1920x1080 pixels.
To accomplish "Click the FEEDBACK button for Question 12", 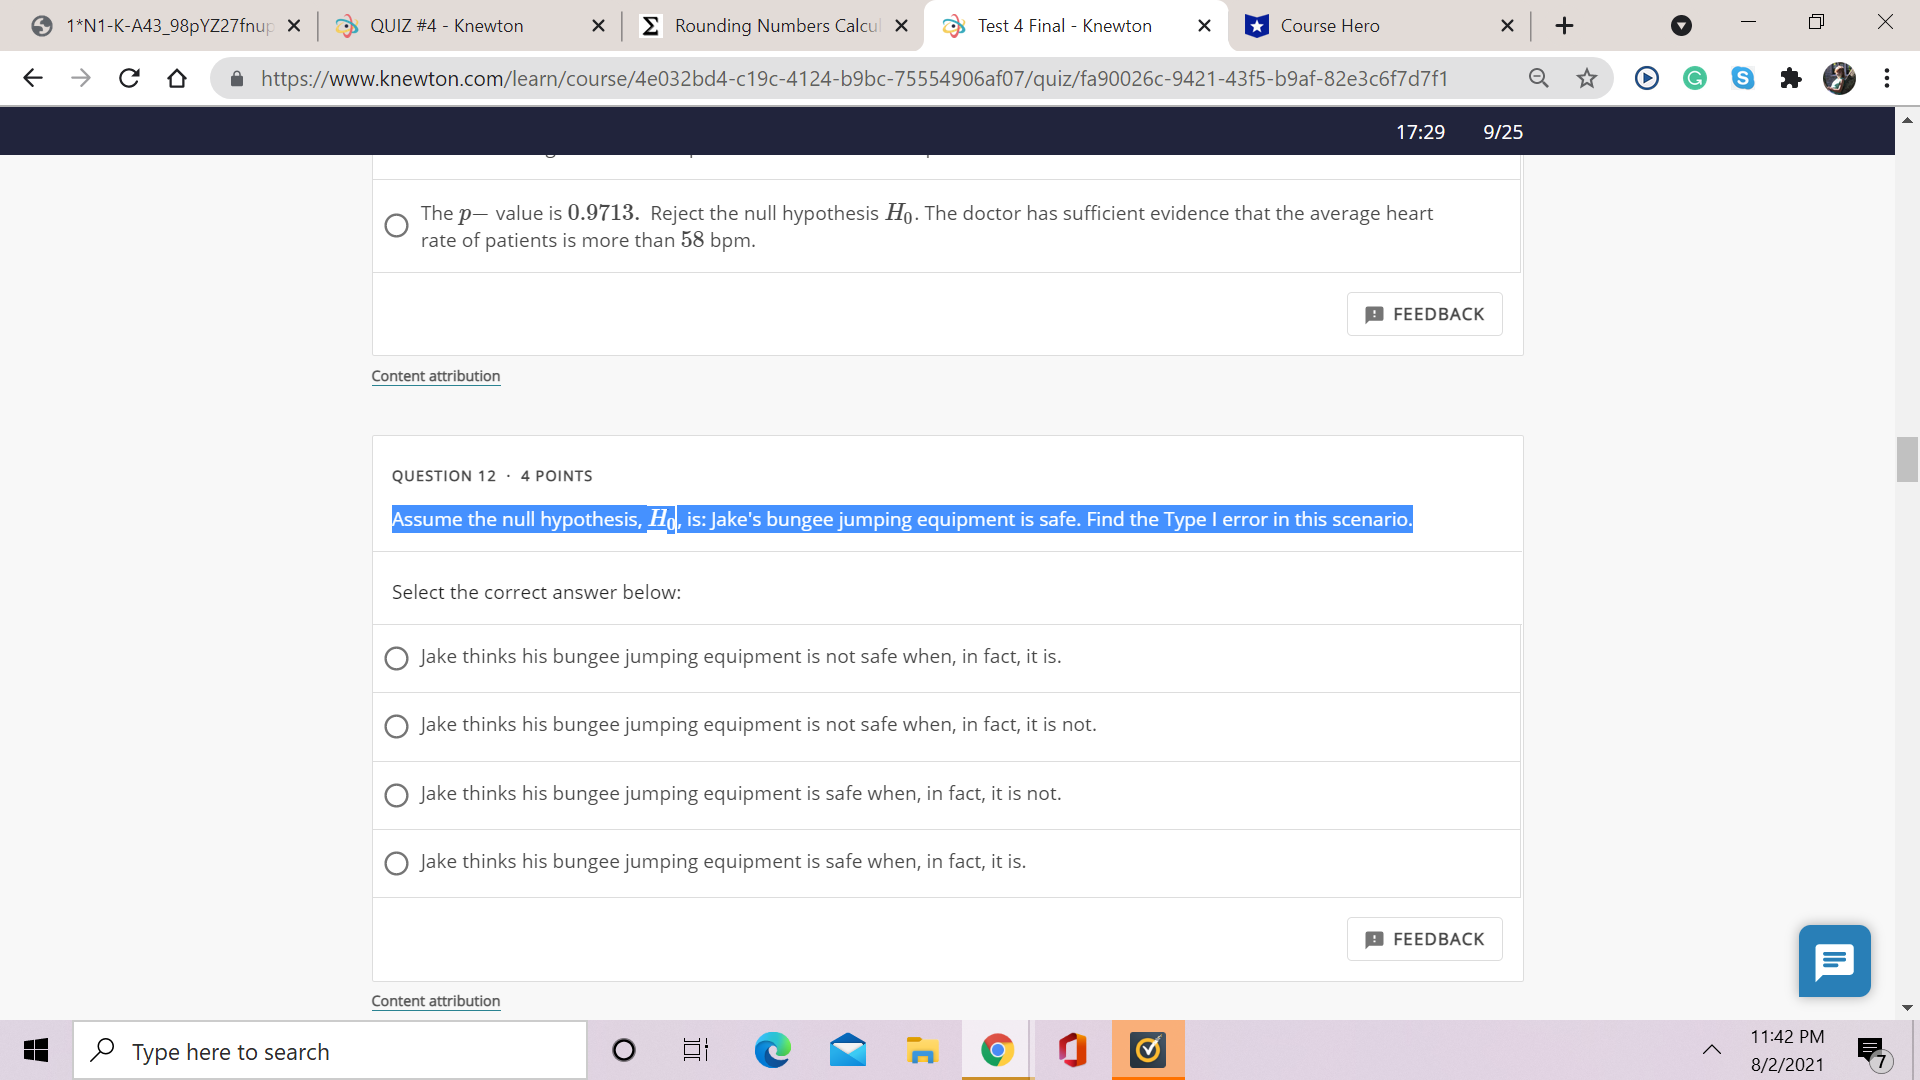I will tap(1424, 939).
